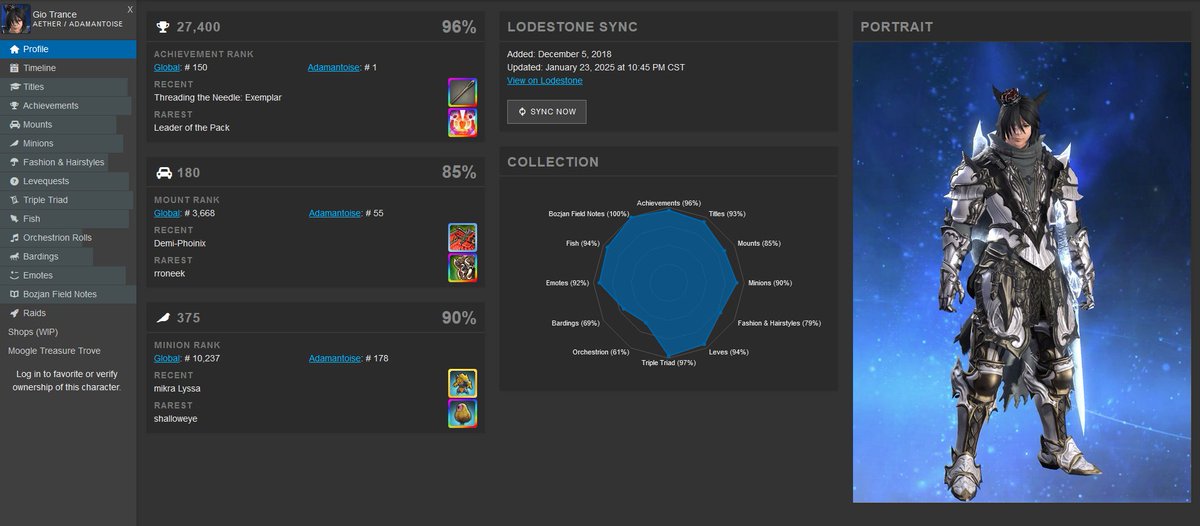Image resolution: width=1200 pixels, height=526 pixels.
Task: Click the minion icon beside 375
Action: click(163, 318)
